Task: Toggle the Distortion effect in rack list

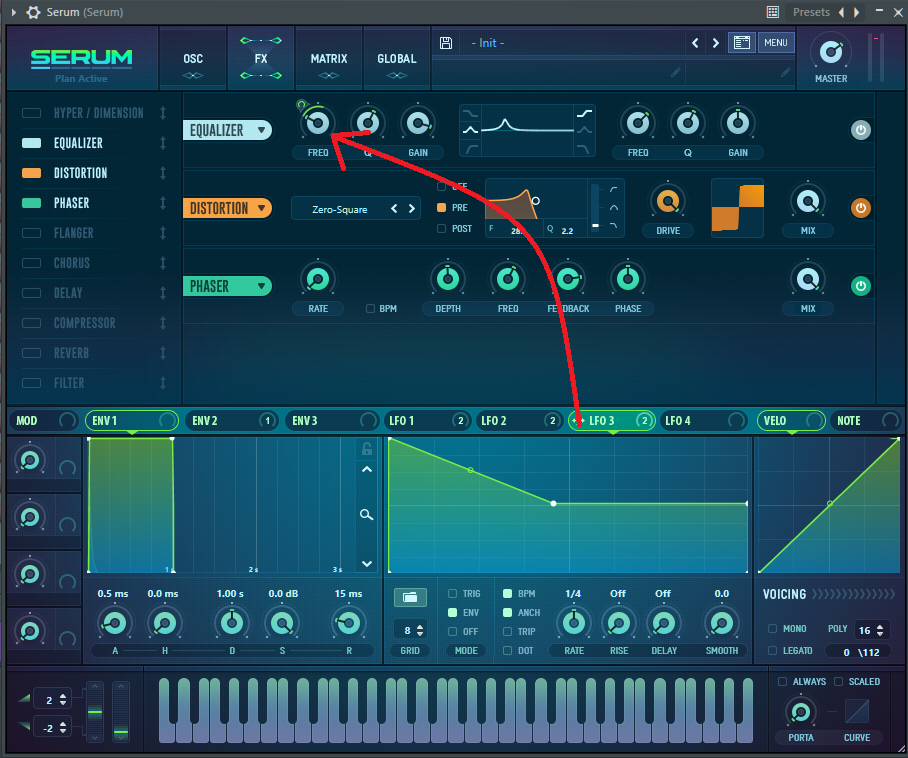Action: coord(31,173)
